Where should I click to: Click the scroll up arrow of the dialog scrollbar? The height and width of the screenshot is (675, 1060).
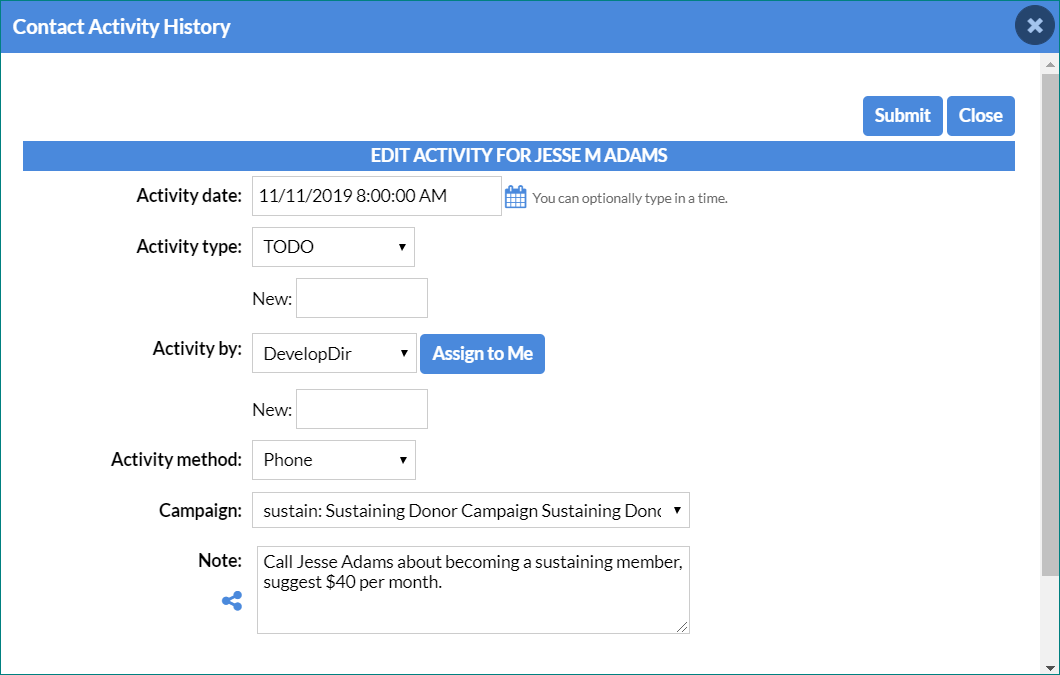[x=1050, y=65]
